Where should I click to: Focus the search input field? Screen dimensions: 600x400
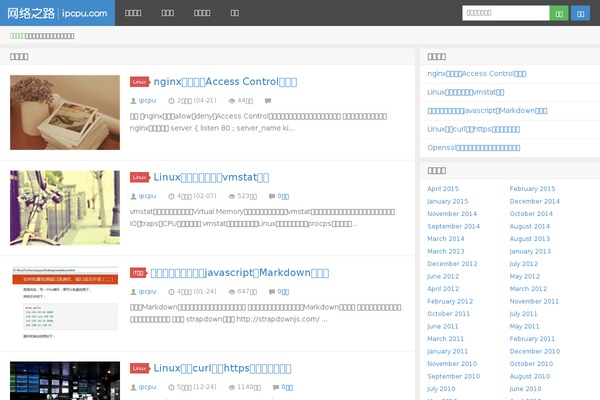pos(506,13)
